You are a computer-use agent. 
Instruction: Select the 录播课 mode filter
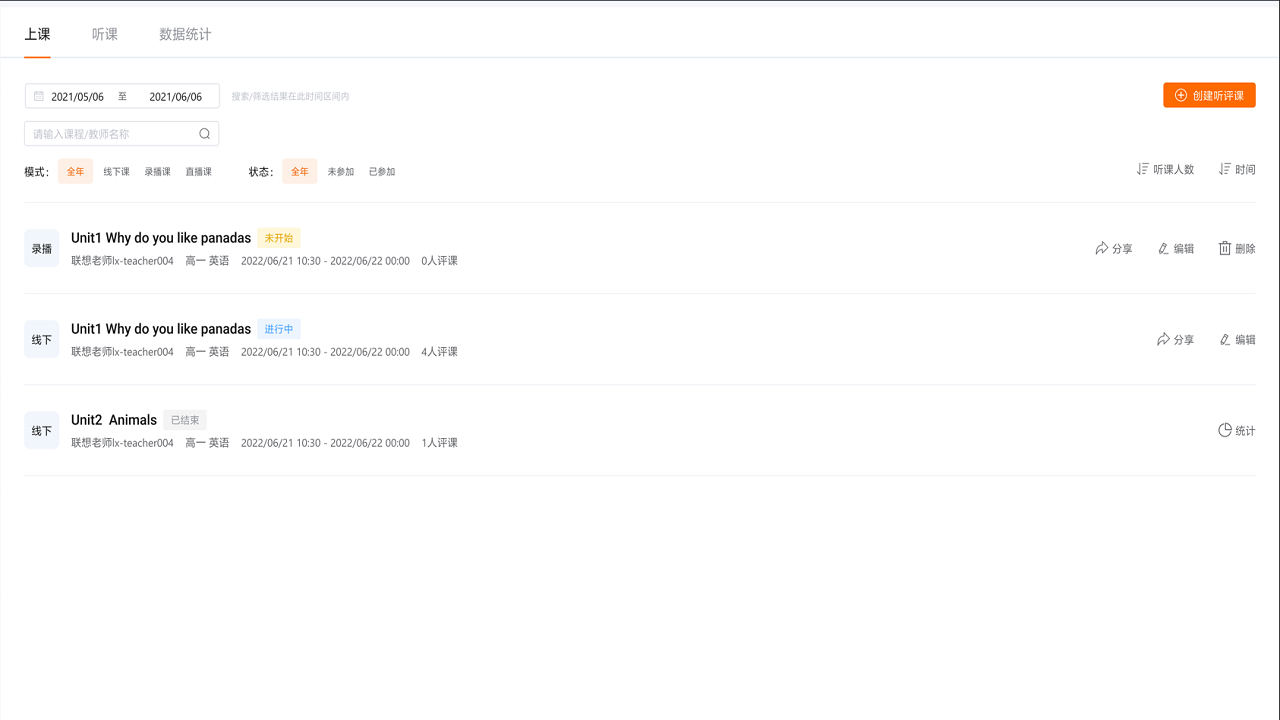(157, 172)
